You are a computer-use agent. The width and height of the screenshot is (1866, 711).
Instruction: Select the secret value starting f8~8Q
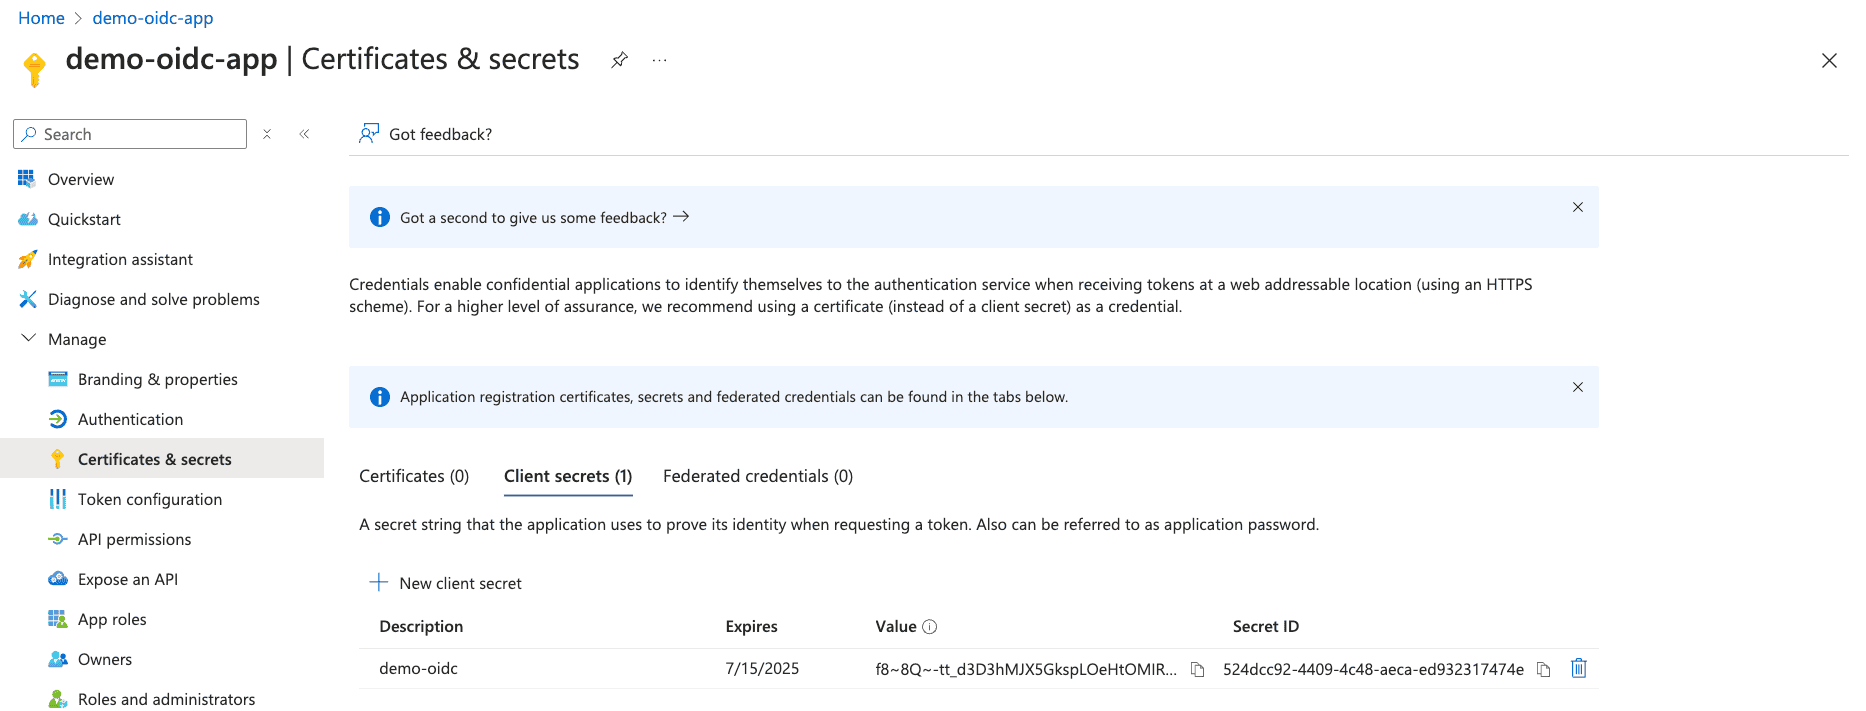pos(1026,669)
